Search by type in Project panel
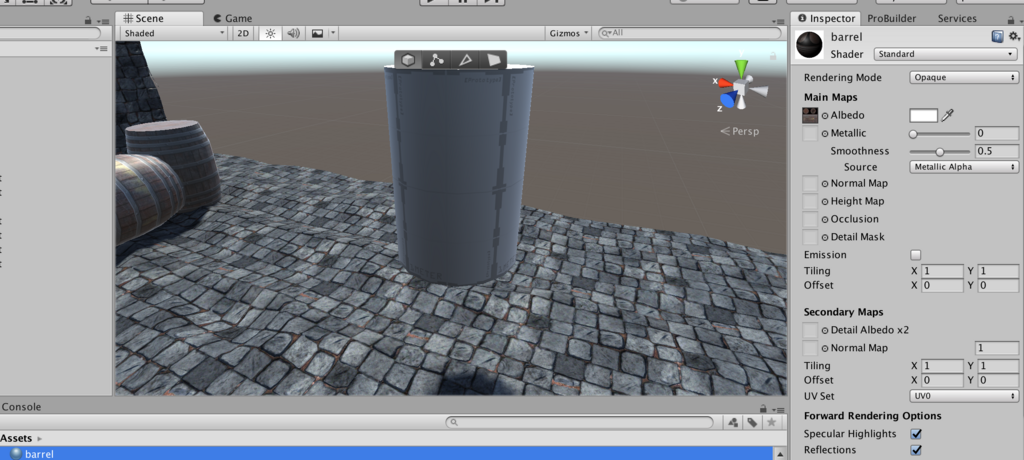1024x460 pixels. [x=733, y=423]
